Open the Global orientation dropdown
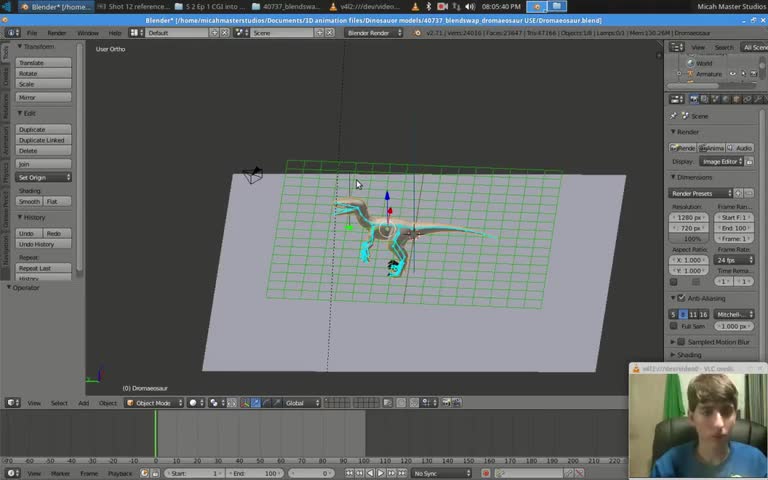The width and height of the screenshot is (768, 480). tap(302, 403)
